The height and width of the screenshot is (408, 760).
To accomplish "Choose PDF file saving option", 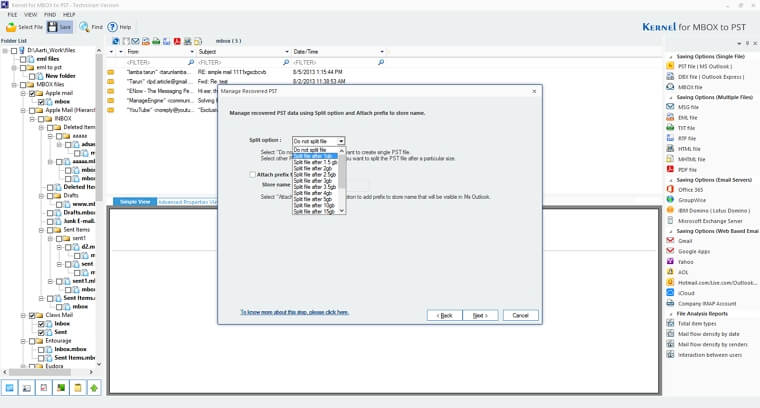I will [x=687, y=170].
